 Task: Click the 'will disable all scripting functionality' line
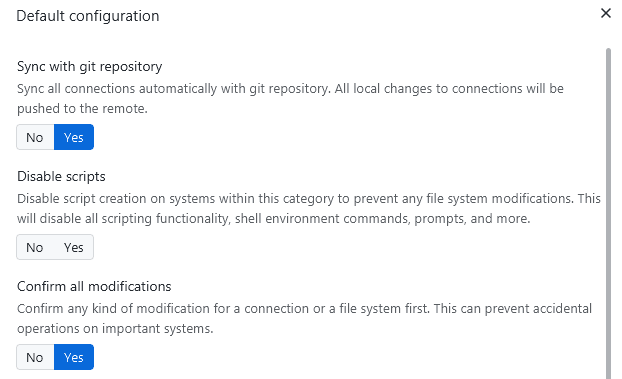(274, 218)
